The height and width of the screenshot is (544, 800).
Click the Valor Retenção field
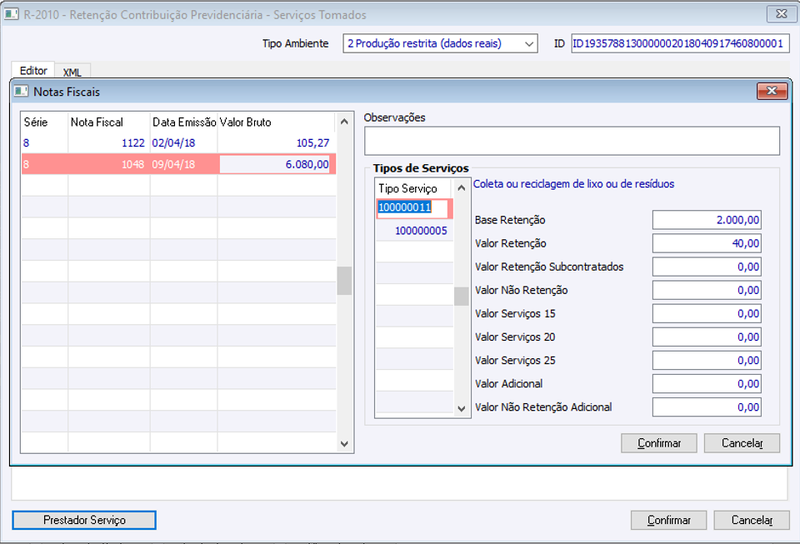[707, 243]
